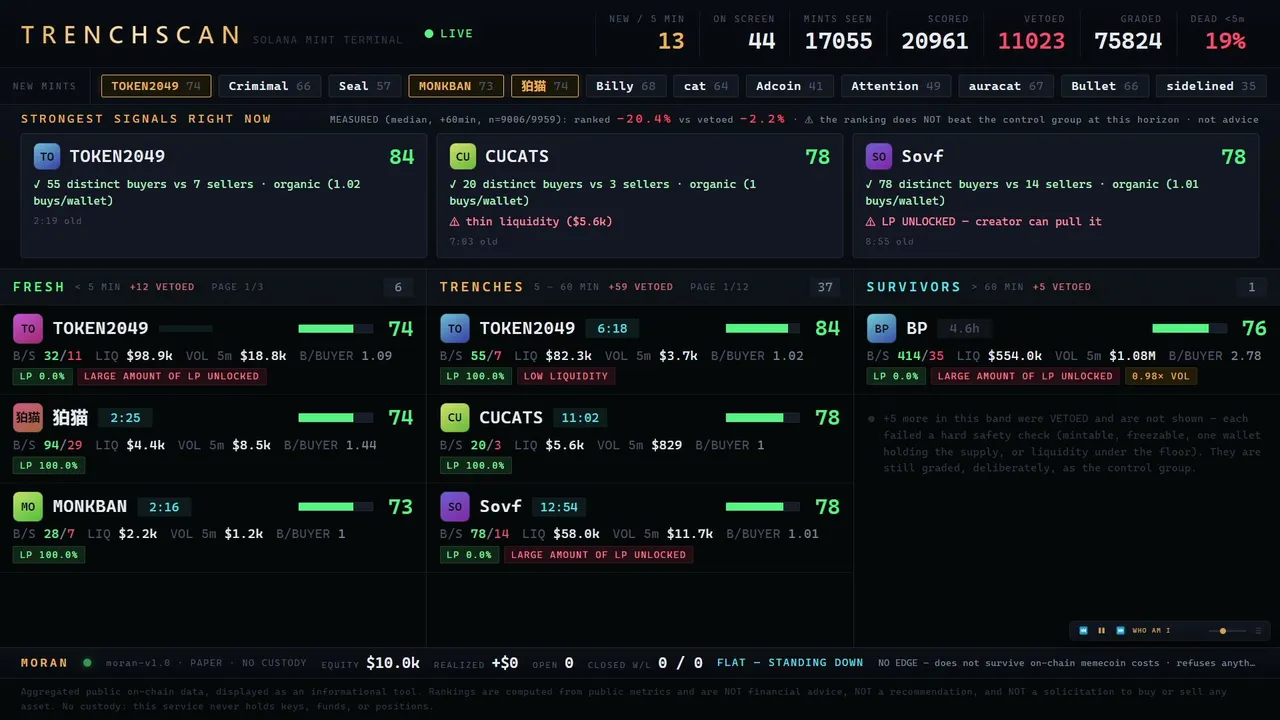Click Trenches PAGE 1/12 pager
This screenshot has width=1280, height=720.
point(719,287)
